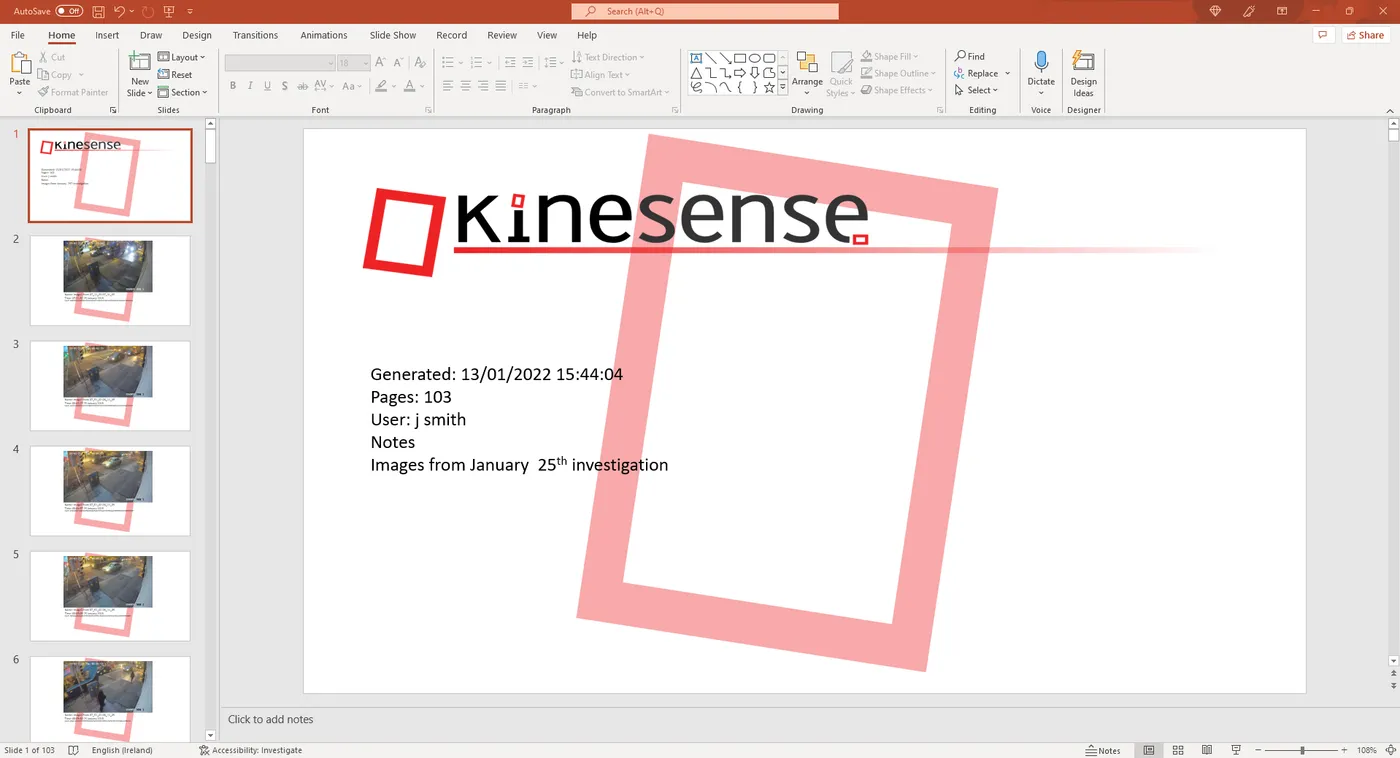Open Design Ideas pane
This screenshot has width=1400, height=758.
[1083, 74]
